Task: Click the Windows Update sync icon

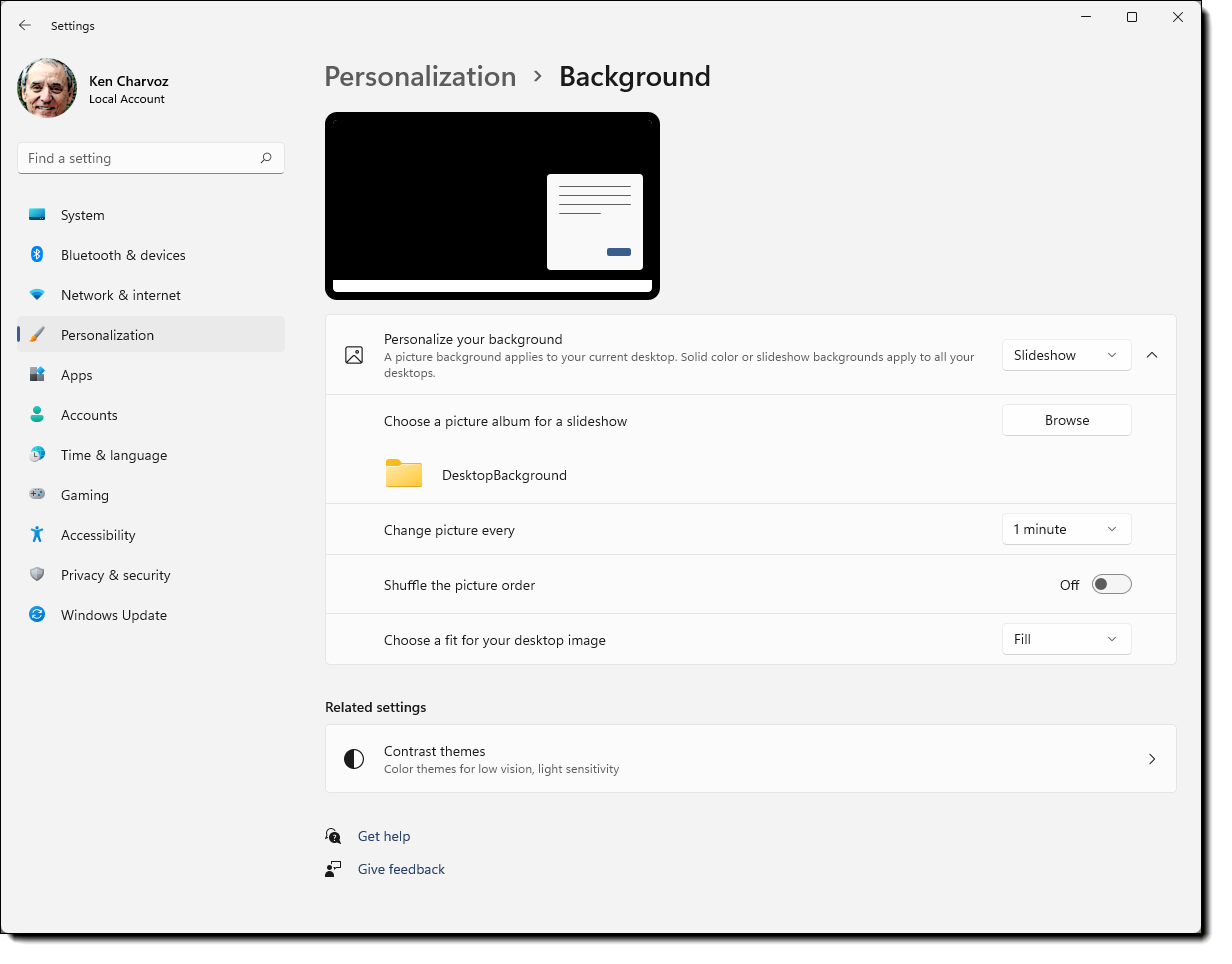Action: [x=37, y=615]
